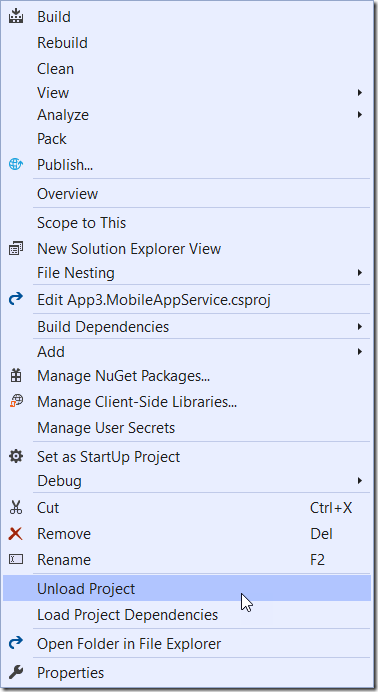Choose Cut from the menu

(x=187, y=508)
